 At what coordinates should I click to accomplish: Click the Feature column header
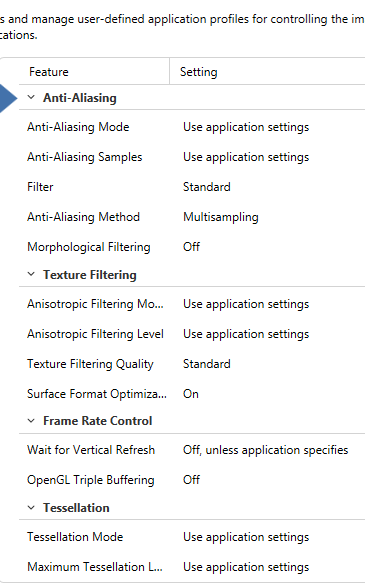[x=94, y=71]
